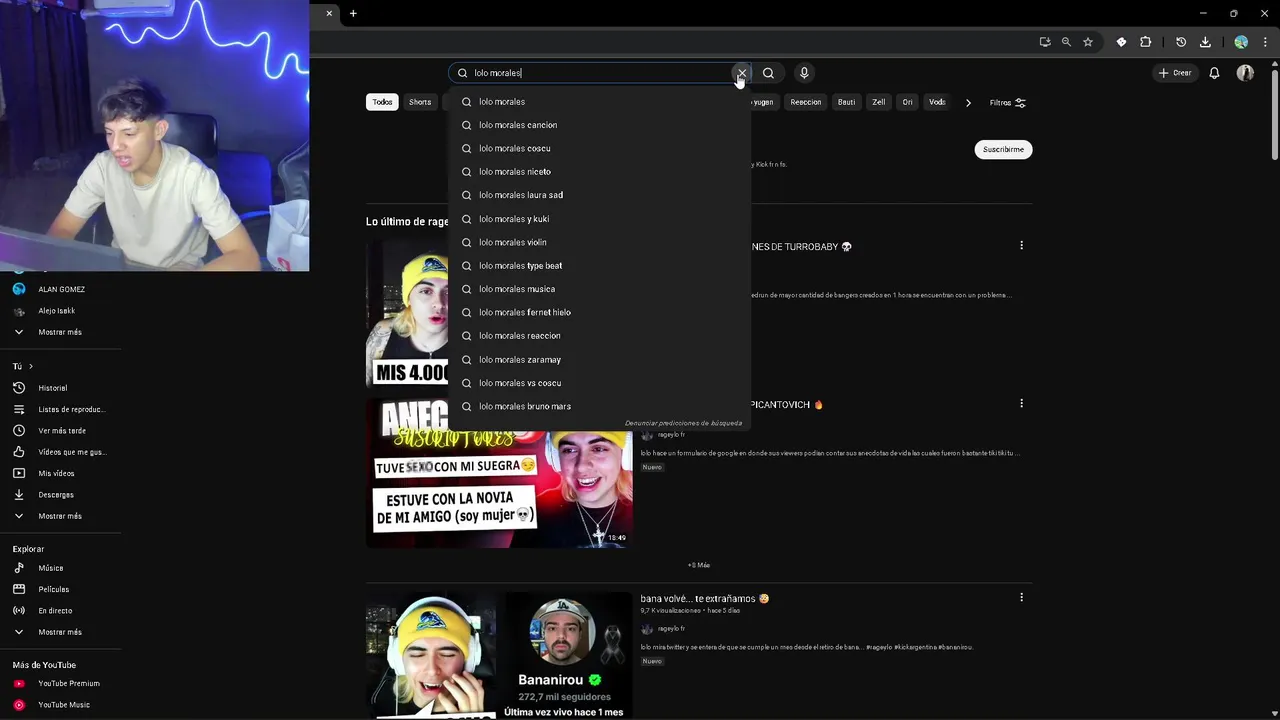Open video titled "bana volvé... te extrañamos"
The width and height of the screenshot is (1280, 720).
tap(705, 599)
